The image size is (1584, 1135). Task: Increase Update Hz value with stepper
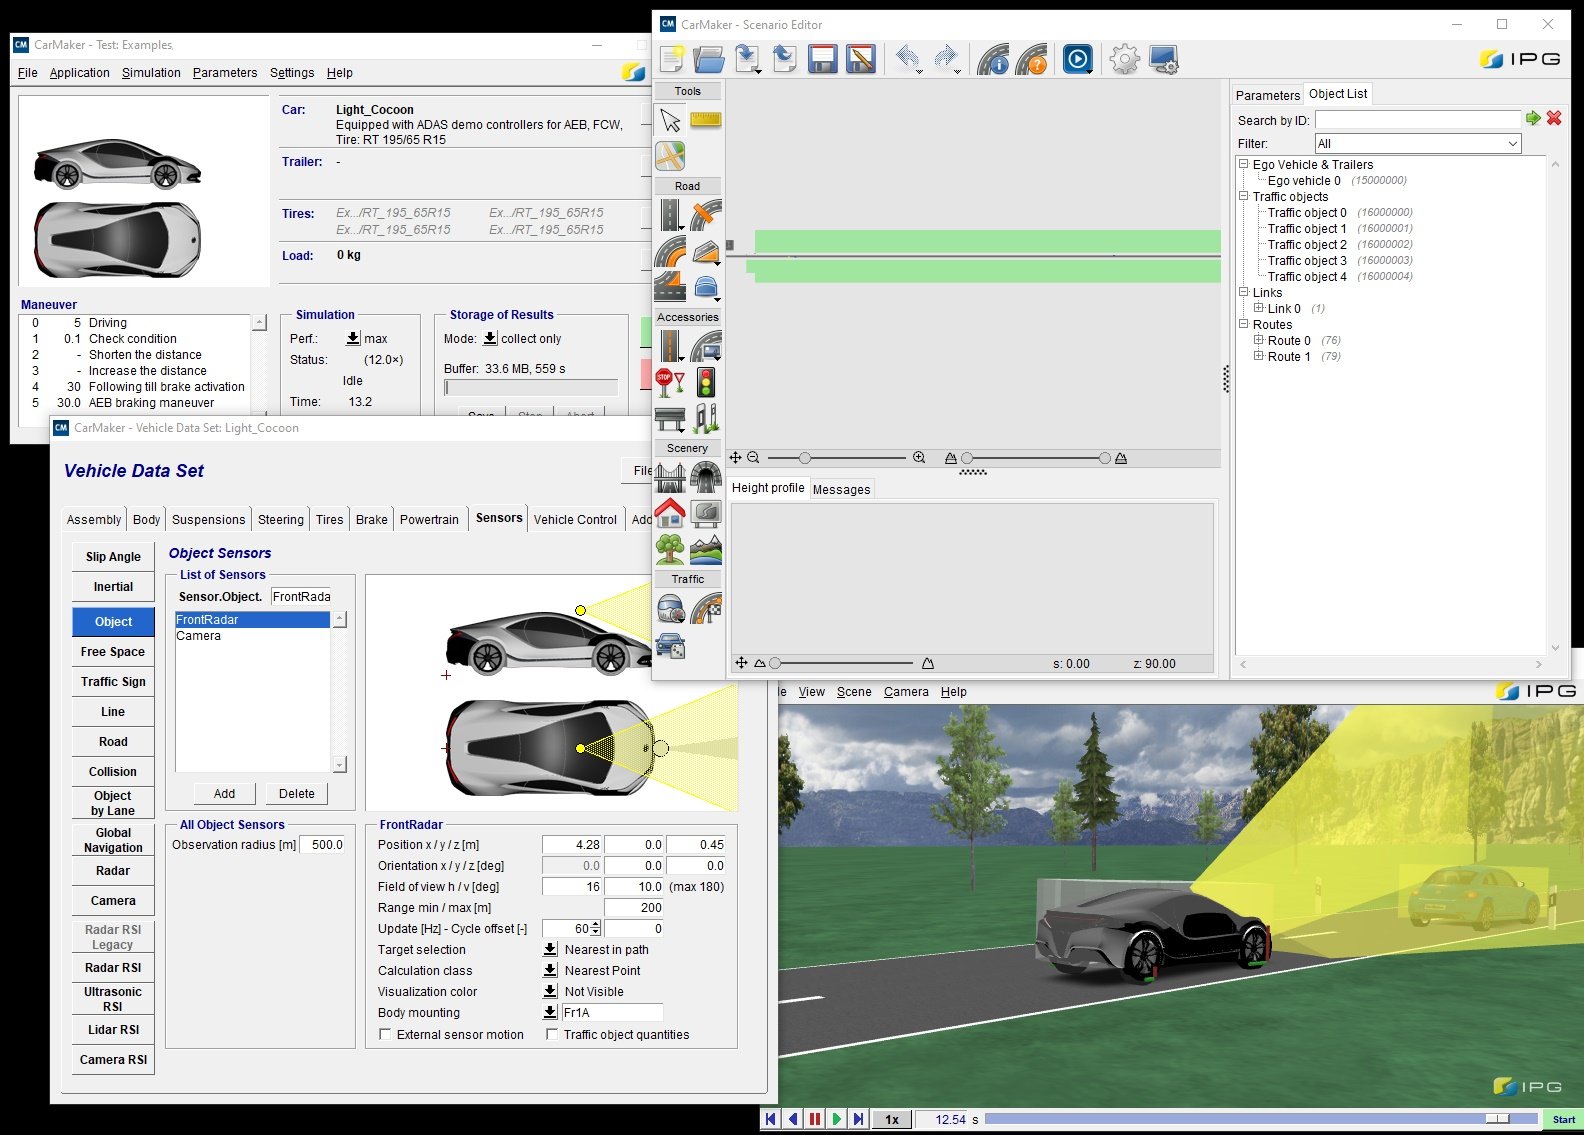point(596,925)
